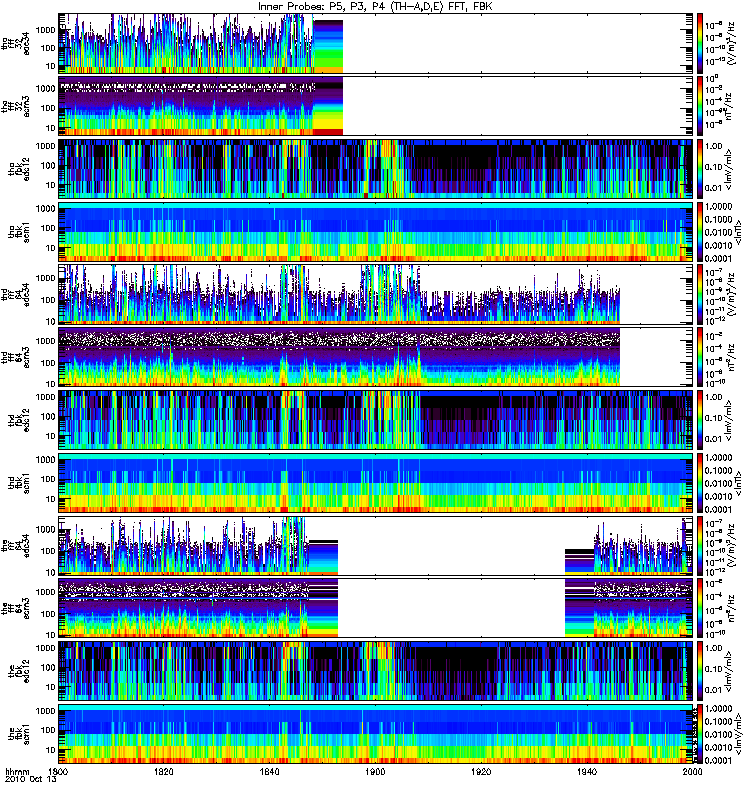Click the color bar beside tha fbk edc12 panel
Screen dimensions: 750x800
click(x=700, y=169)
